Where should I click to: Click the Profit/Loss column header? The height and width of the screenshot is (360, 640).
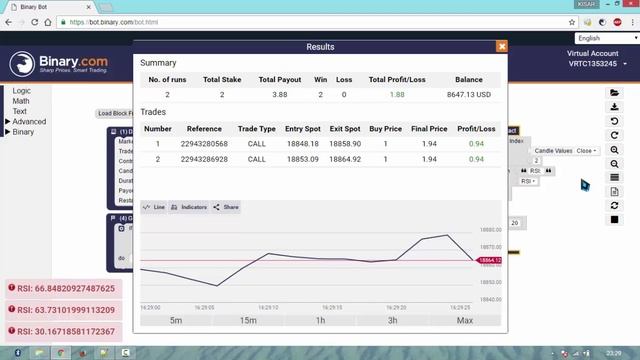[476, 129]
